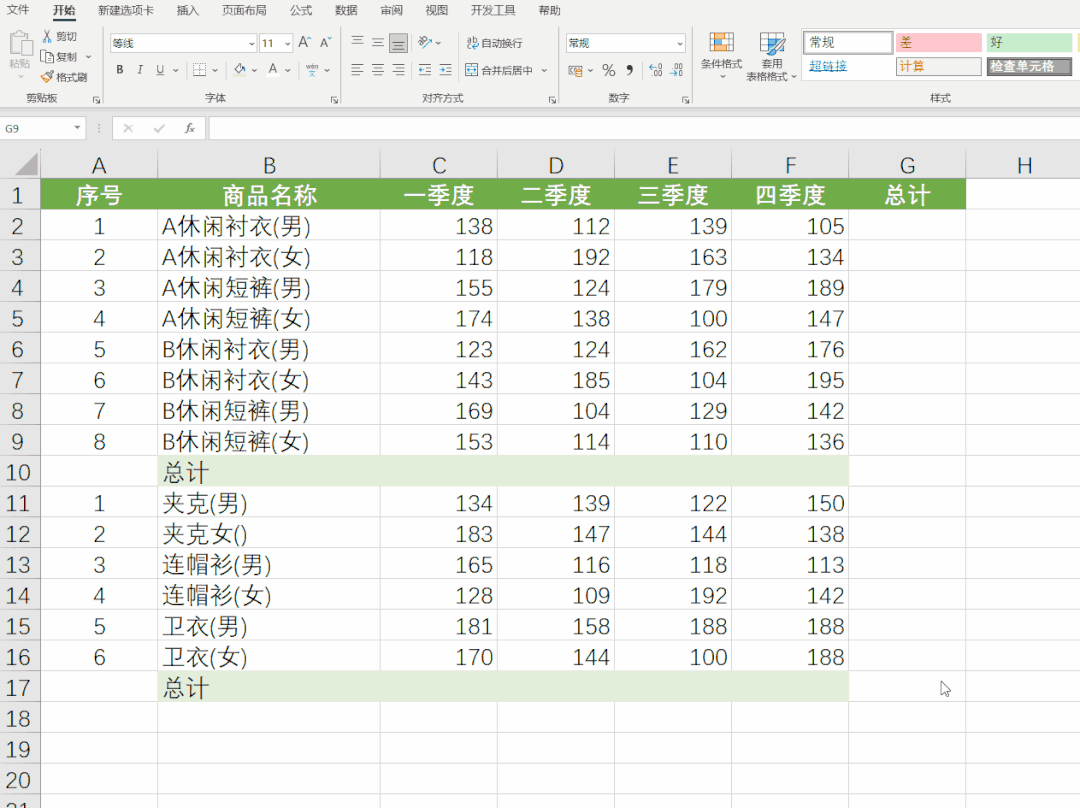1080x808 pixels.
Task: Switch to the 公式 (Formulas) tab
Action: (300, 10)
